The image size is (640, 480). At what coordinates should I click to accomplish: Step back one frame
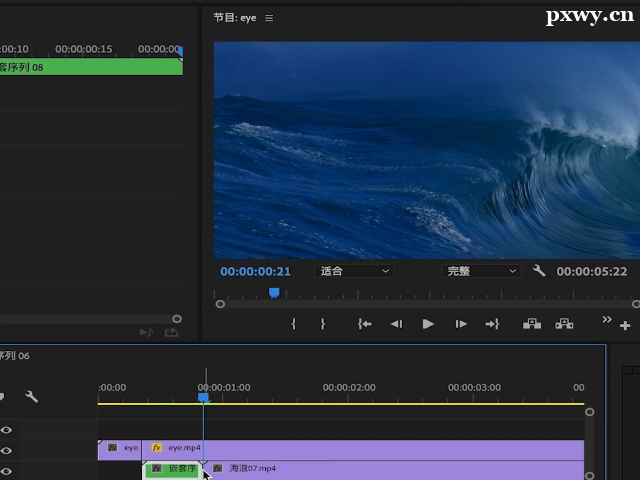click(396, 324)
